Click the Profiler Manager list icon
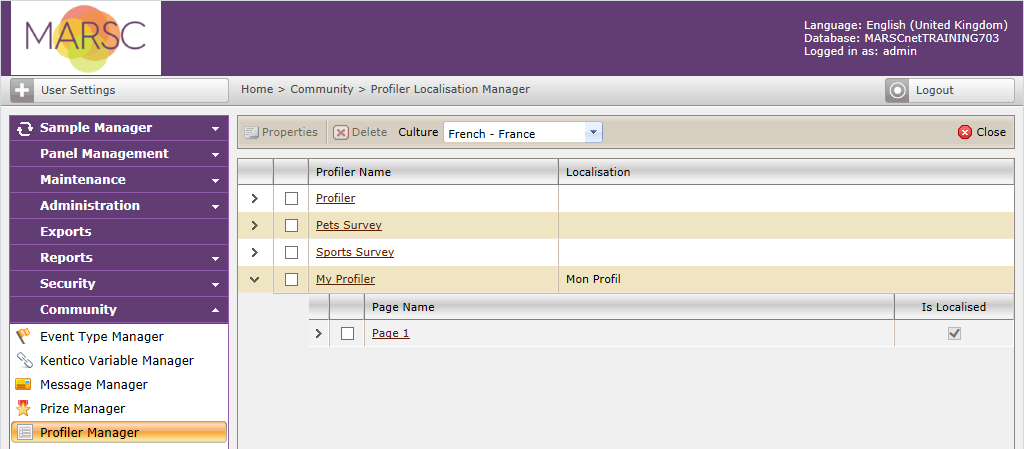 [x=24, y=432]
